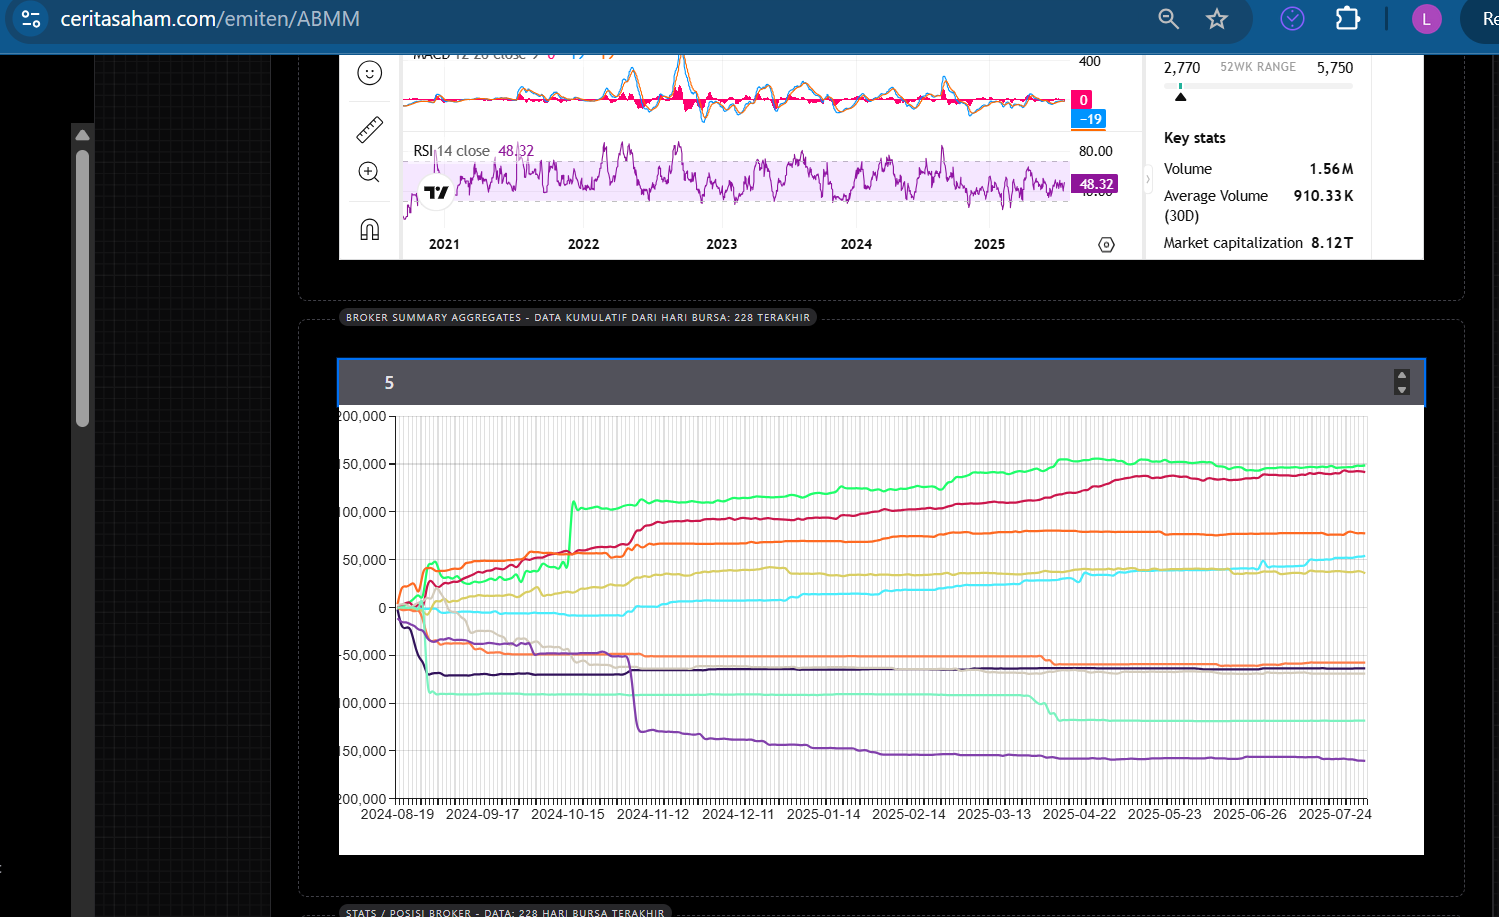Open the profile avatar labeled L
Image resolution: width=1499 pixels, height=917 pixels.
1426,19
